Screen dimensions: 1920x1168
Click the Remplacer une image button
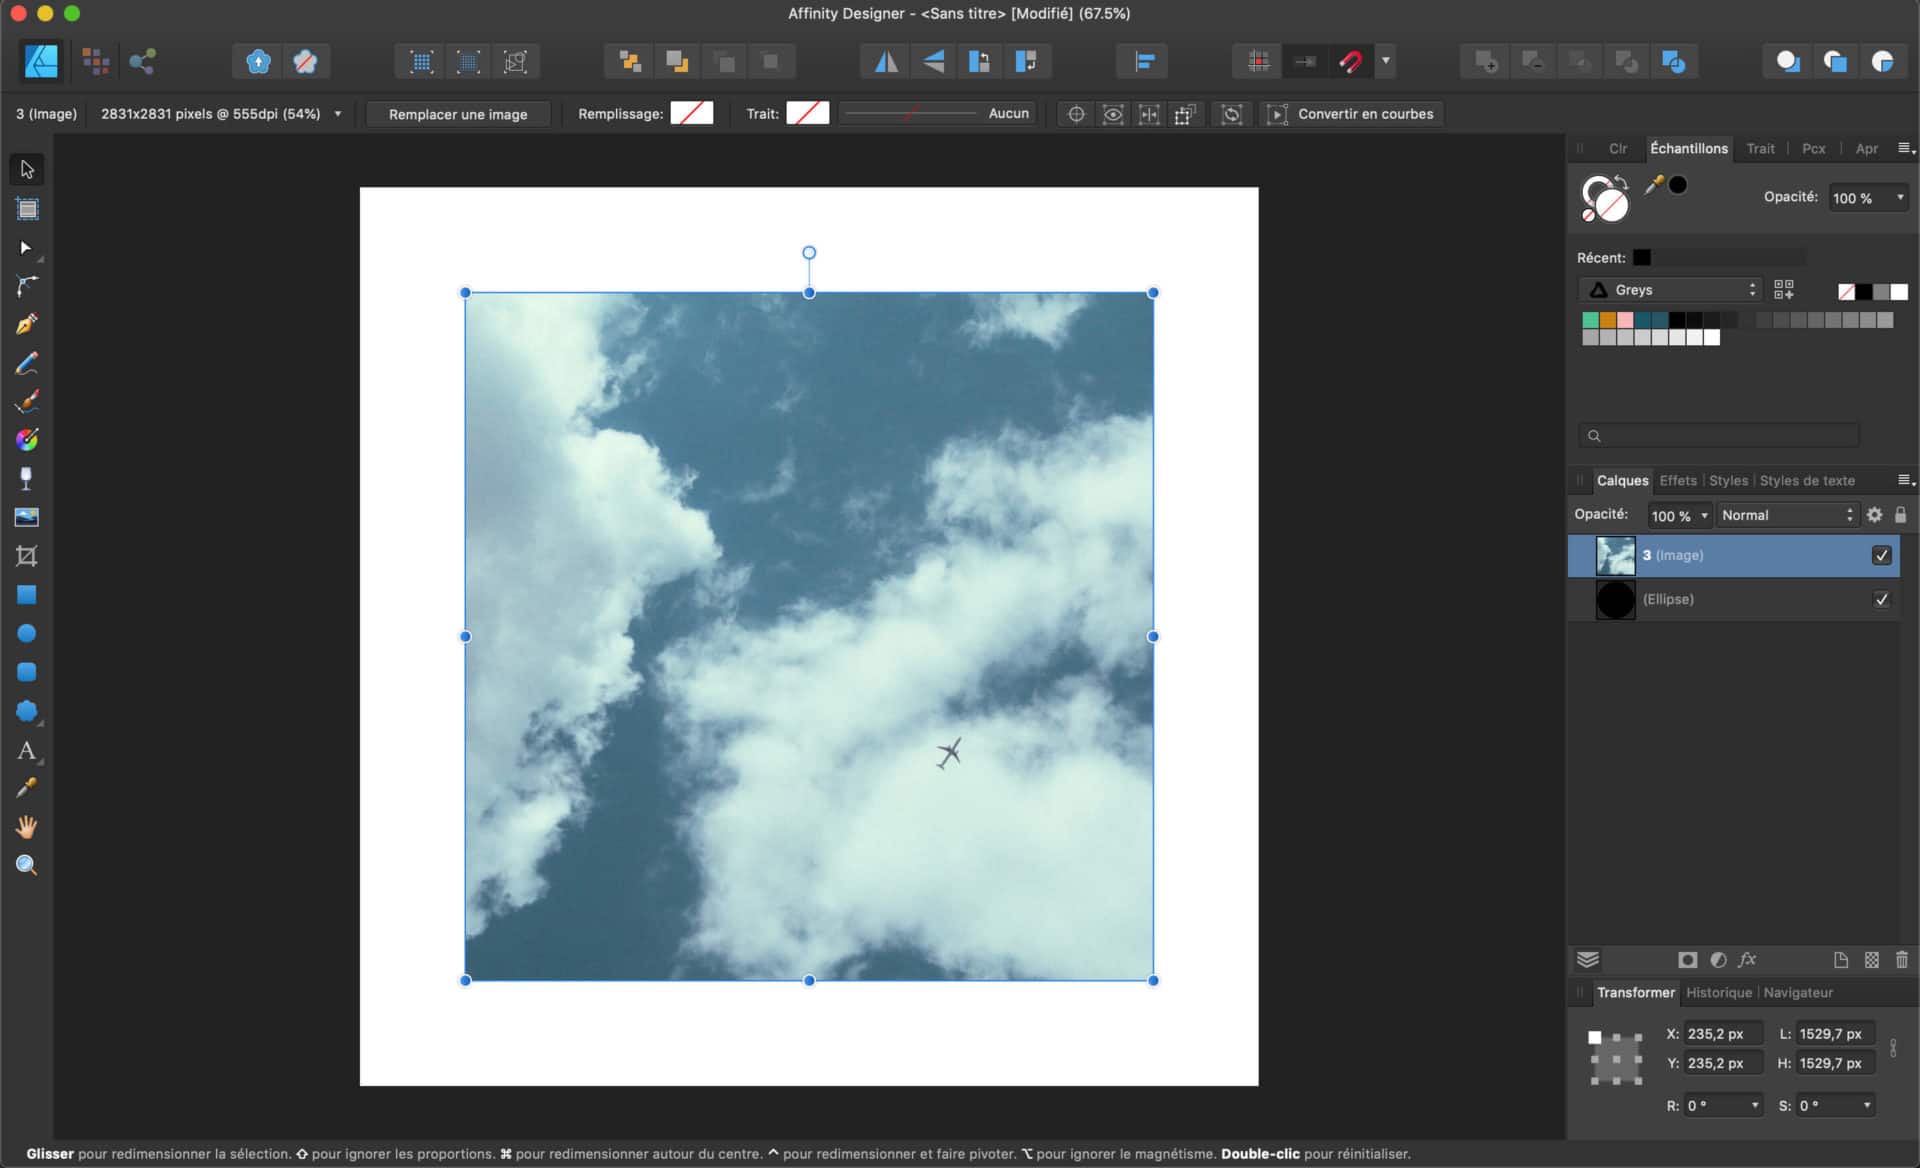click(457, 114)
